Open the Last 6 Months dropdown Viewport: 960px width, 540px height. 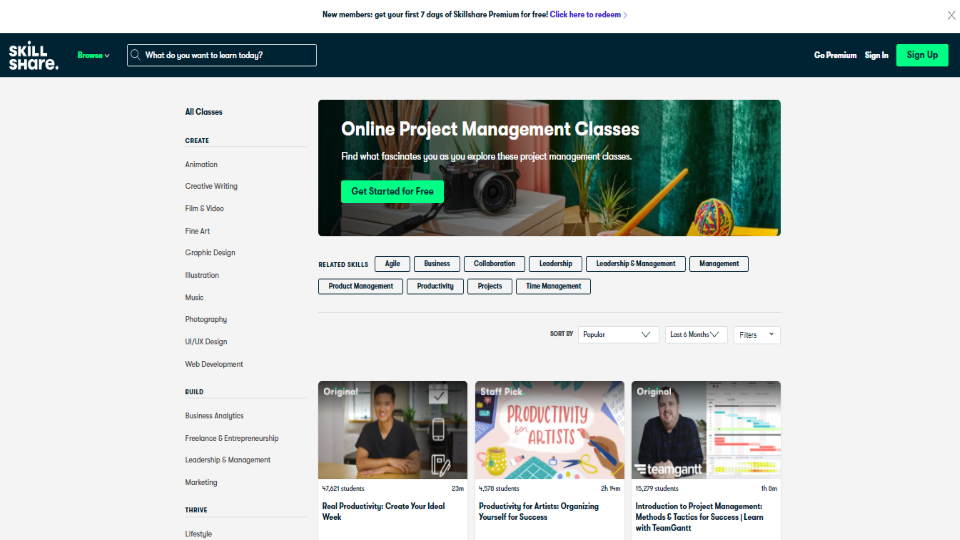tap(696, 335)
